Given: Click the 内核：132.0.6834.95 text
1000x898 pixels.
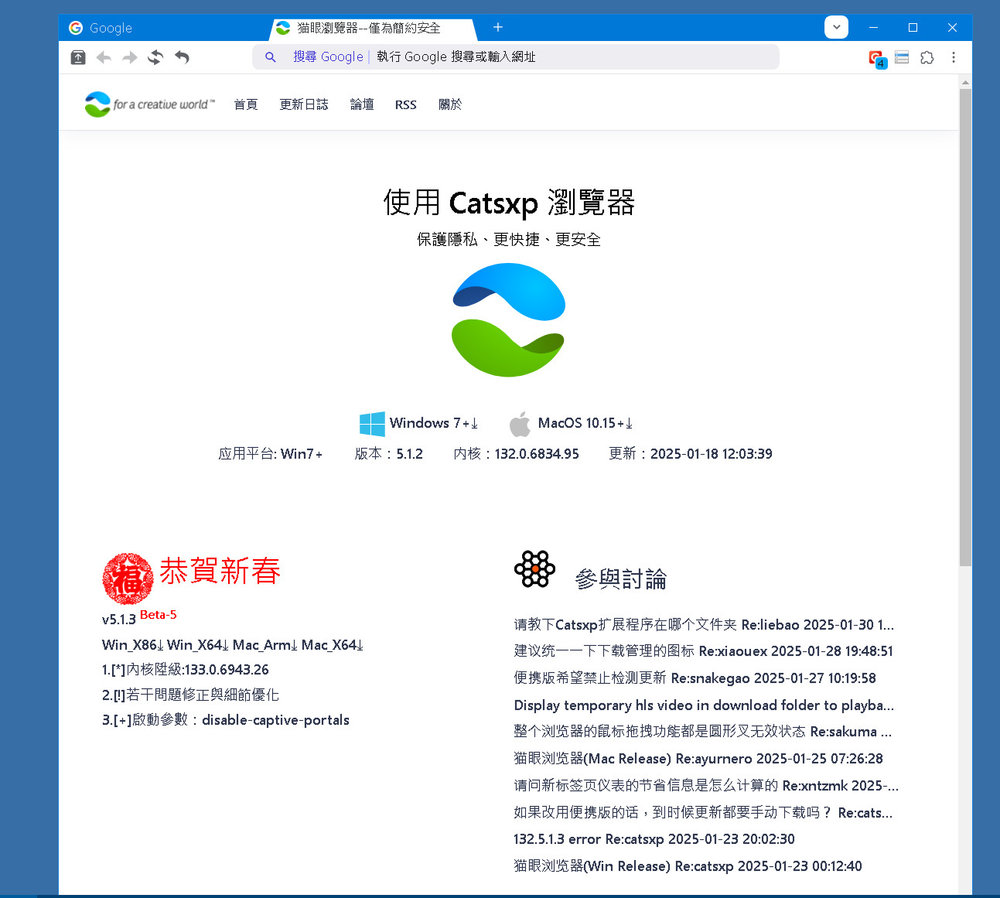Looking at the screenshot, I should [x=516, y=453].
